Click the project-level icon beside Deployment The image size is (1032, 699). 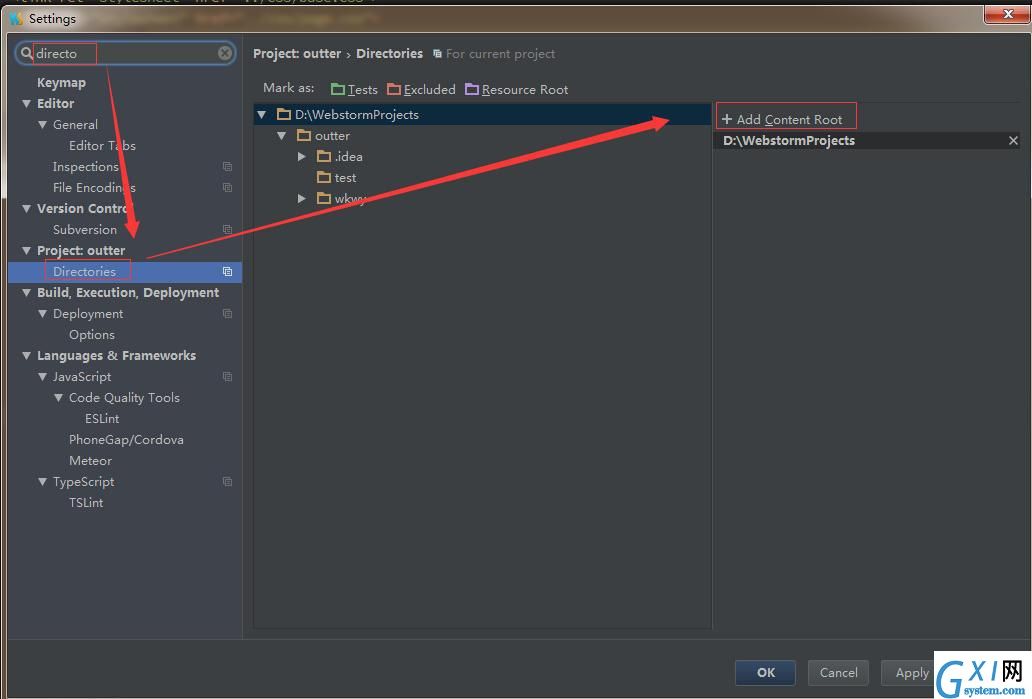(x=227, y=314)
